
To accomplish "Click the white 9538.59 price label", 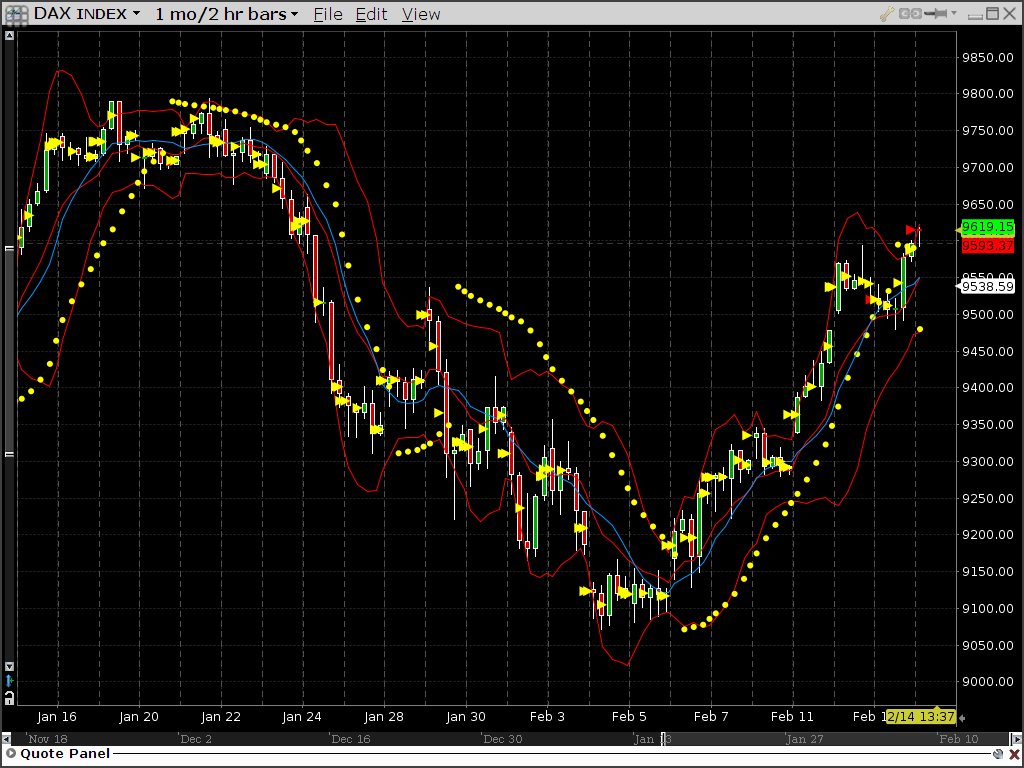I will [987, 286].
